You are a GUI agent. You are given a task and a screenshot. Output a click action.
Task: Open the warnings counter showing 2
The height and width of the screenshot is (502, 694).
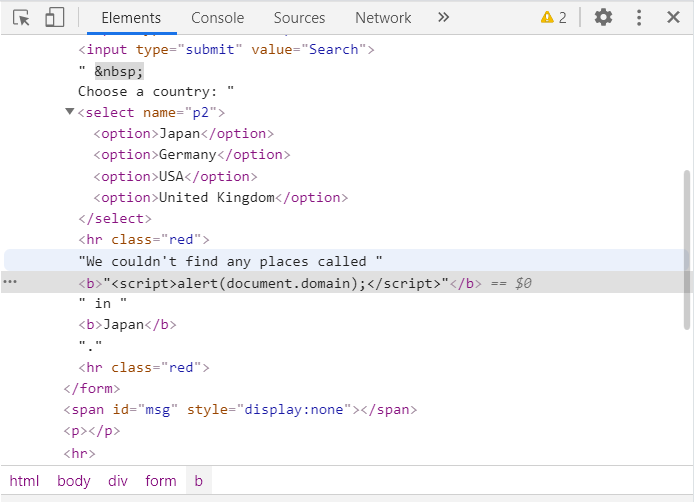[x=553, y=18]
